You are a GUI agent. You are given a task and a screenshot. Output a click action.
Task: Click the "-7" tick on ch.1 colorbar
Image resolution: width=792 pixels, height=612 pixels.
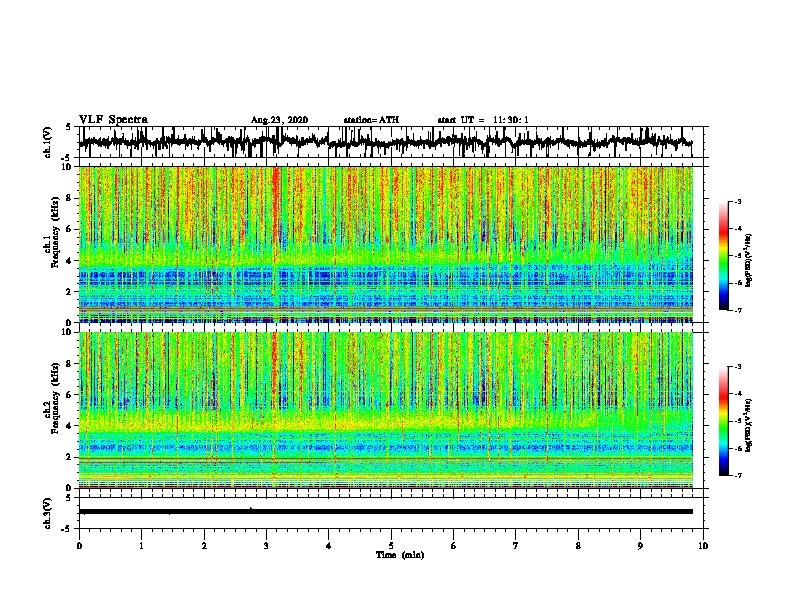point(738,310)
